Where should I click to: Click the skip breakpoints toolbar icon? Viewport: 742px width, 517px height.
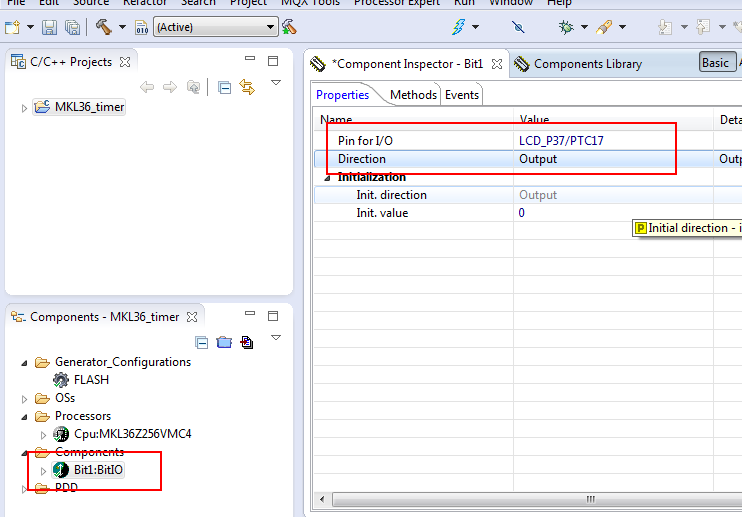tap(518, 27)
